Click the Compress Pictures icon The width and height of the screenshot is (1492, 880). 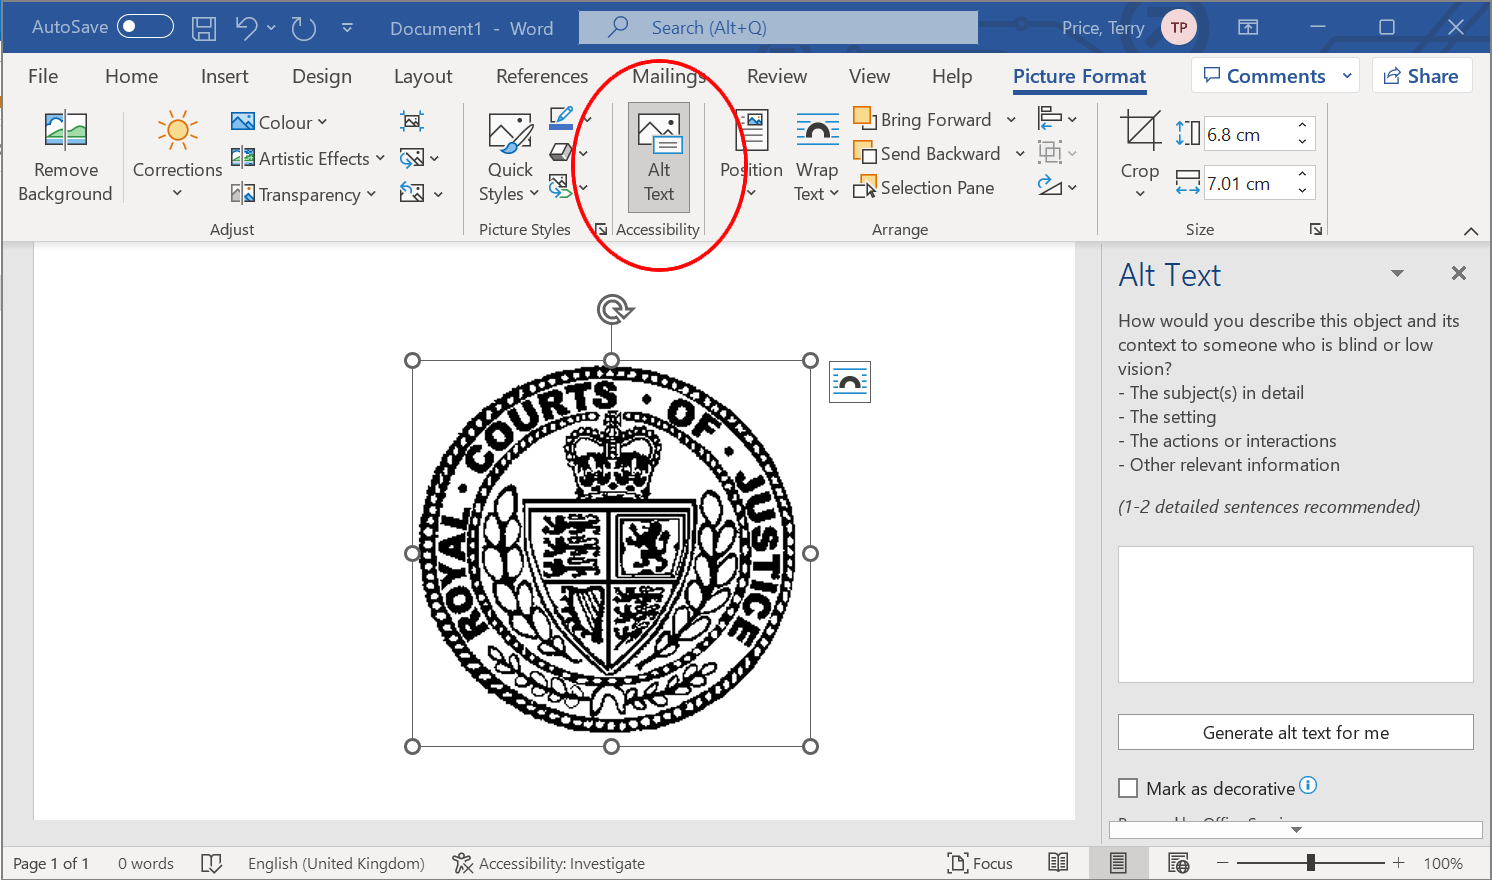coord(412,122)
